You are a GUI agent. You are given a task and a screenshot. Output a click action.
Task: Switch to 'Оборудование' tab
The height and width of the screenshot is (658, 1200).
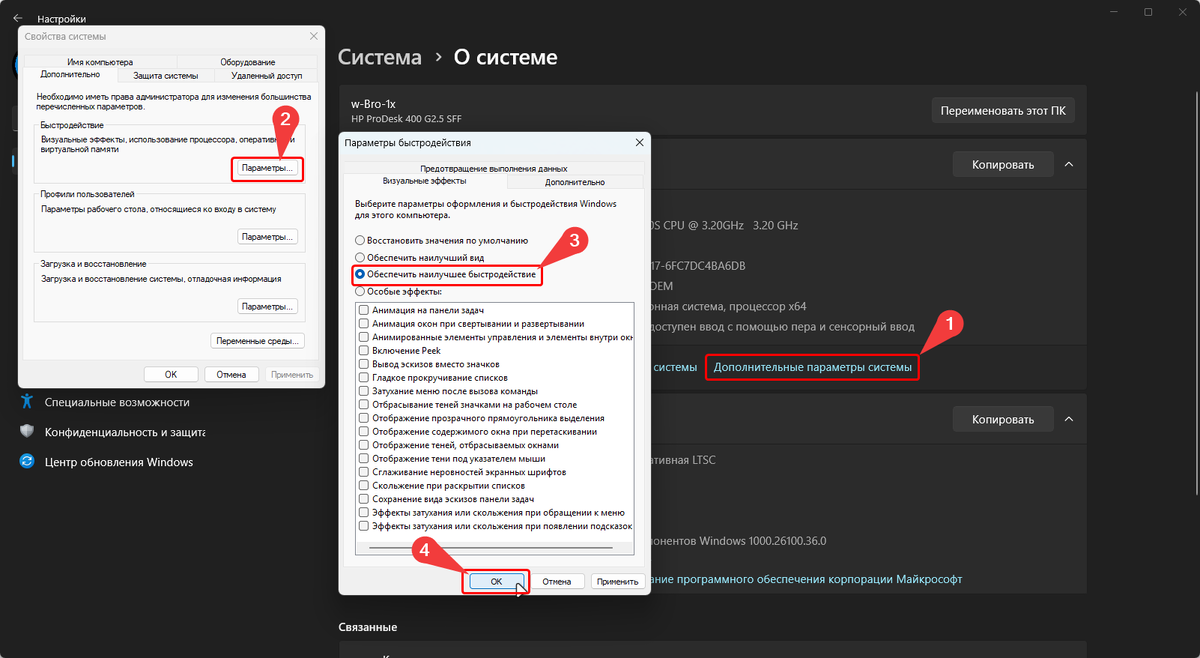(247, 62)
